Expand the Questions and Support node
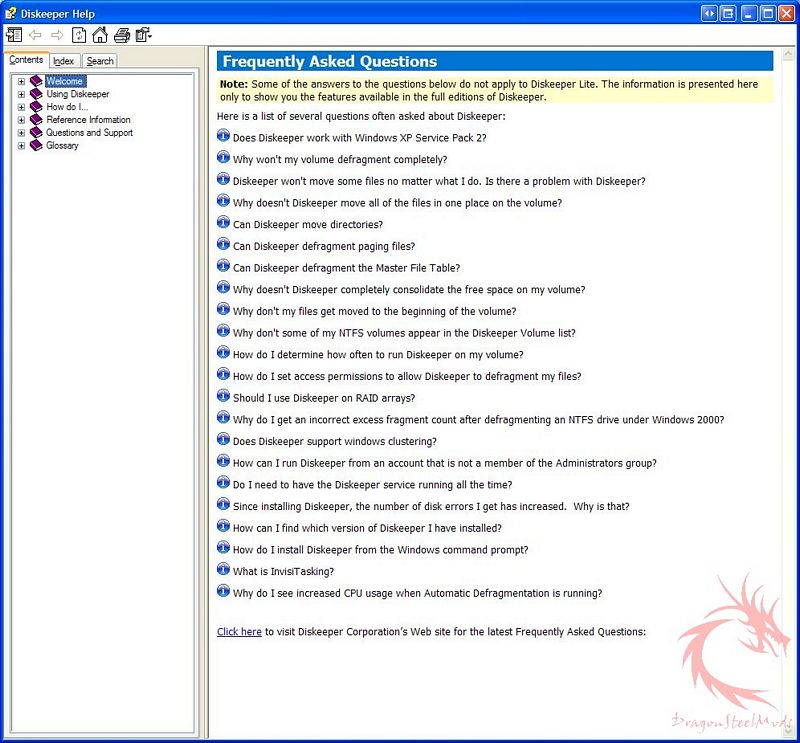 [21, 133]
